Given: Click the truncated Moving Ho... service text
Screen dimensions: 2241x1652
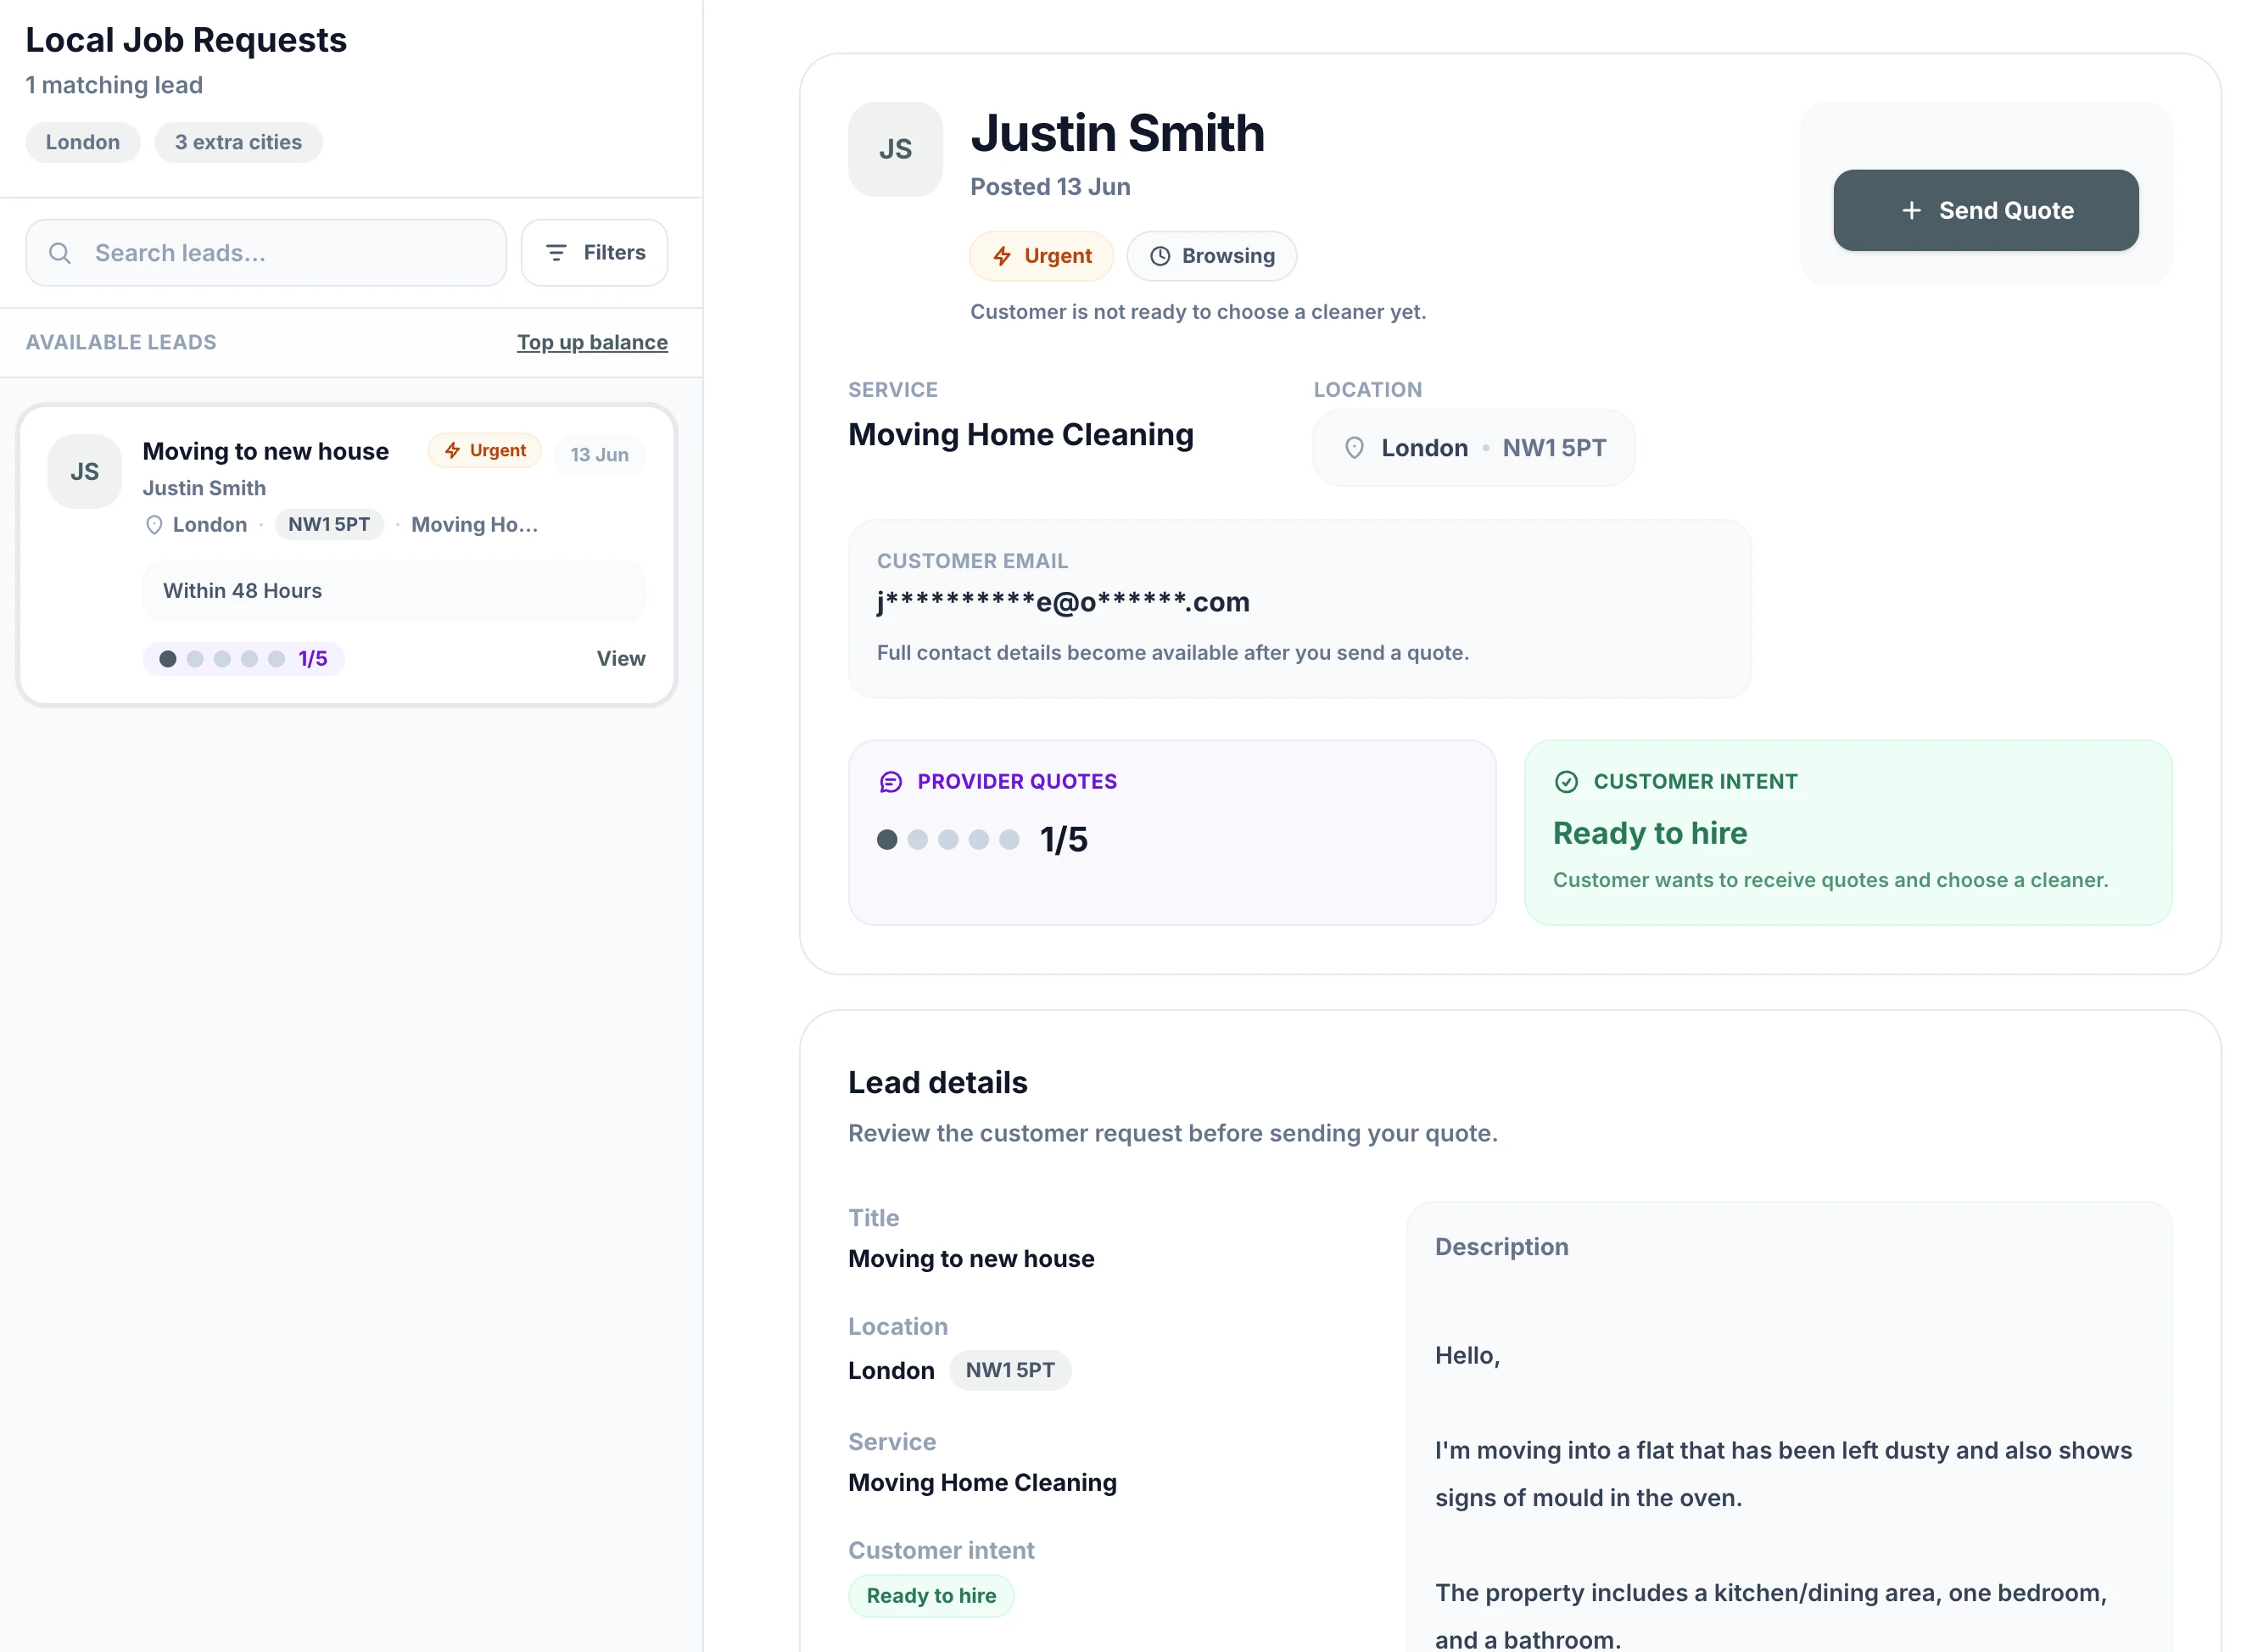Looking at the screenshot, I should click(474, 525).
